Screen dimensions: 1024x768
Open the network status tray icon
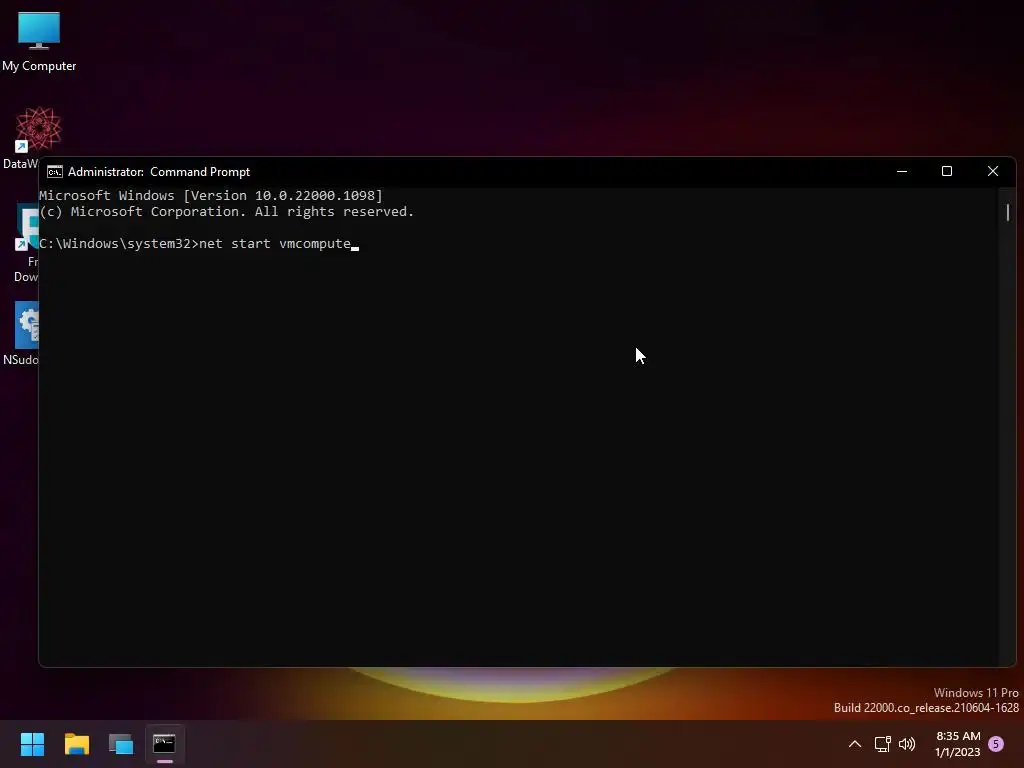click(882, 744)
